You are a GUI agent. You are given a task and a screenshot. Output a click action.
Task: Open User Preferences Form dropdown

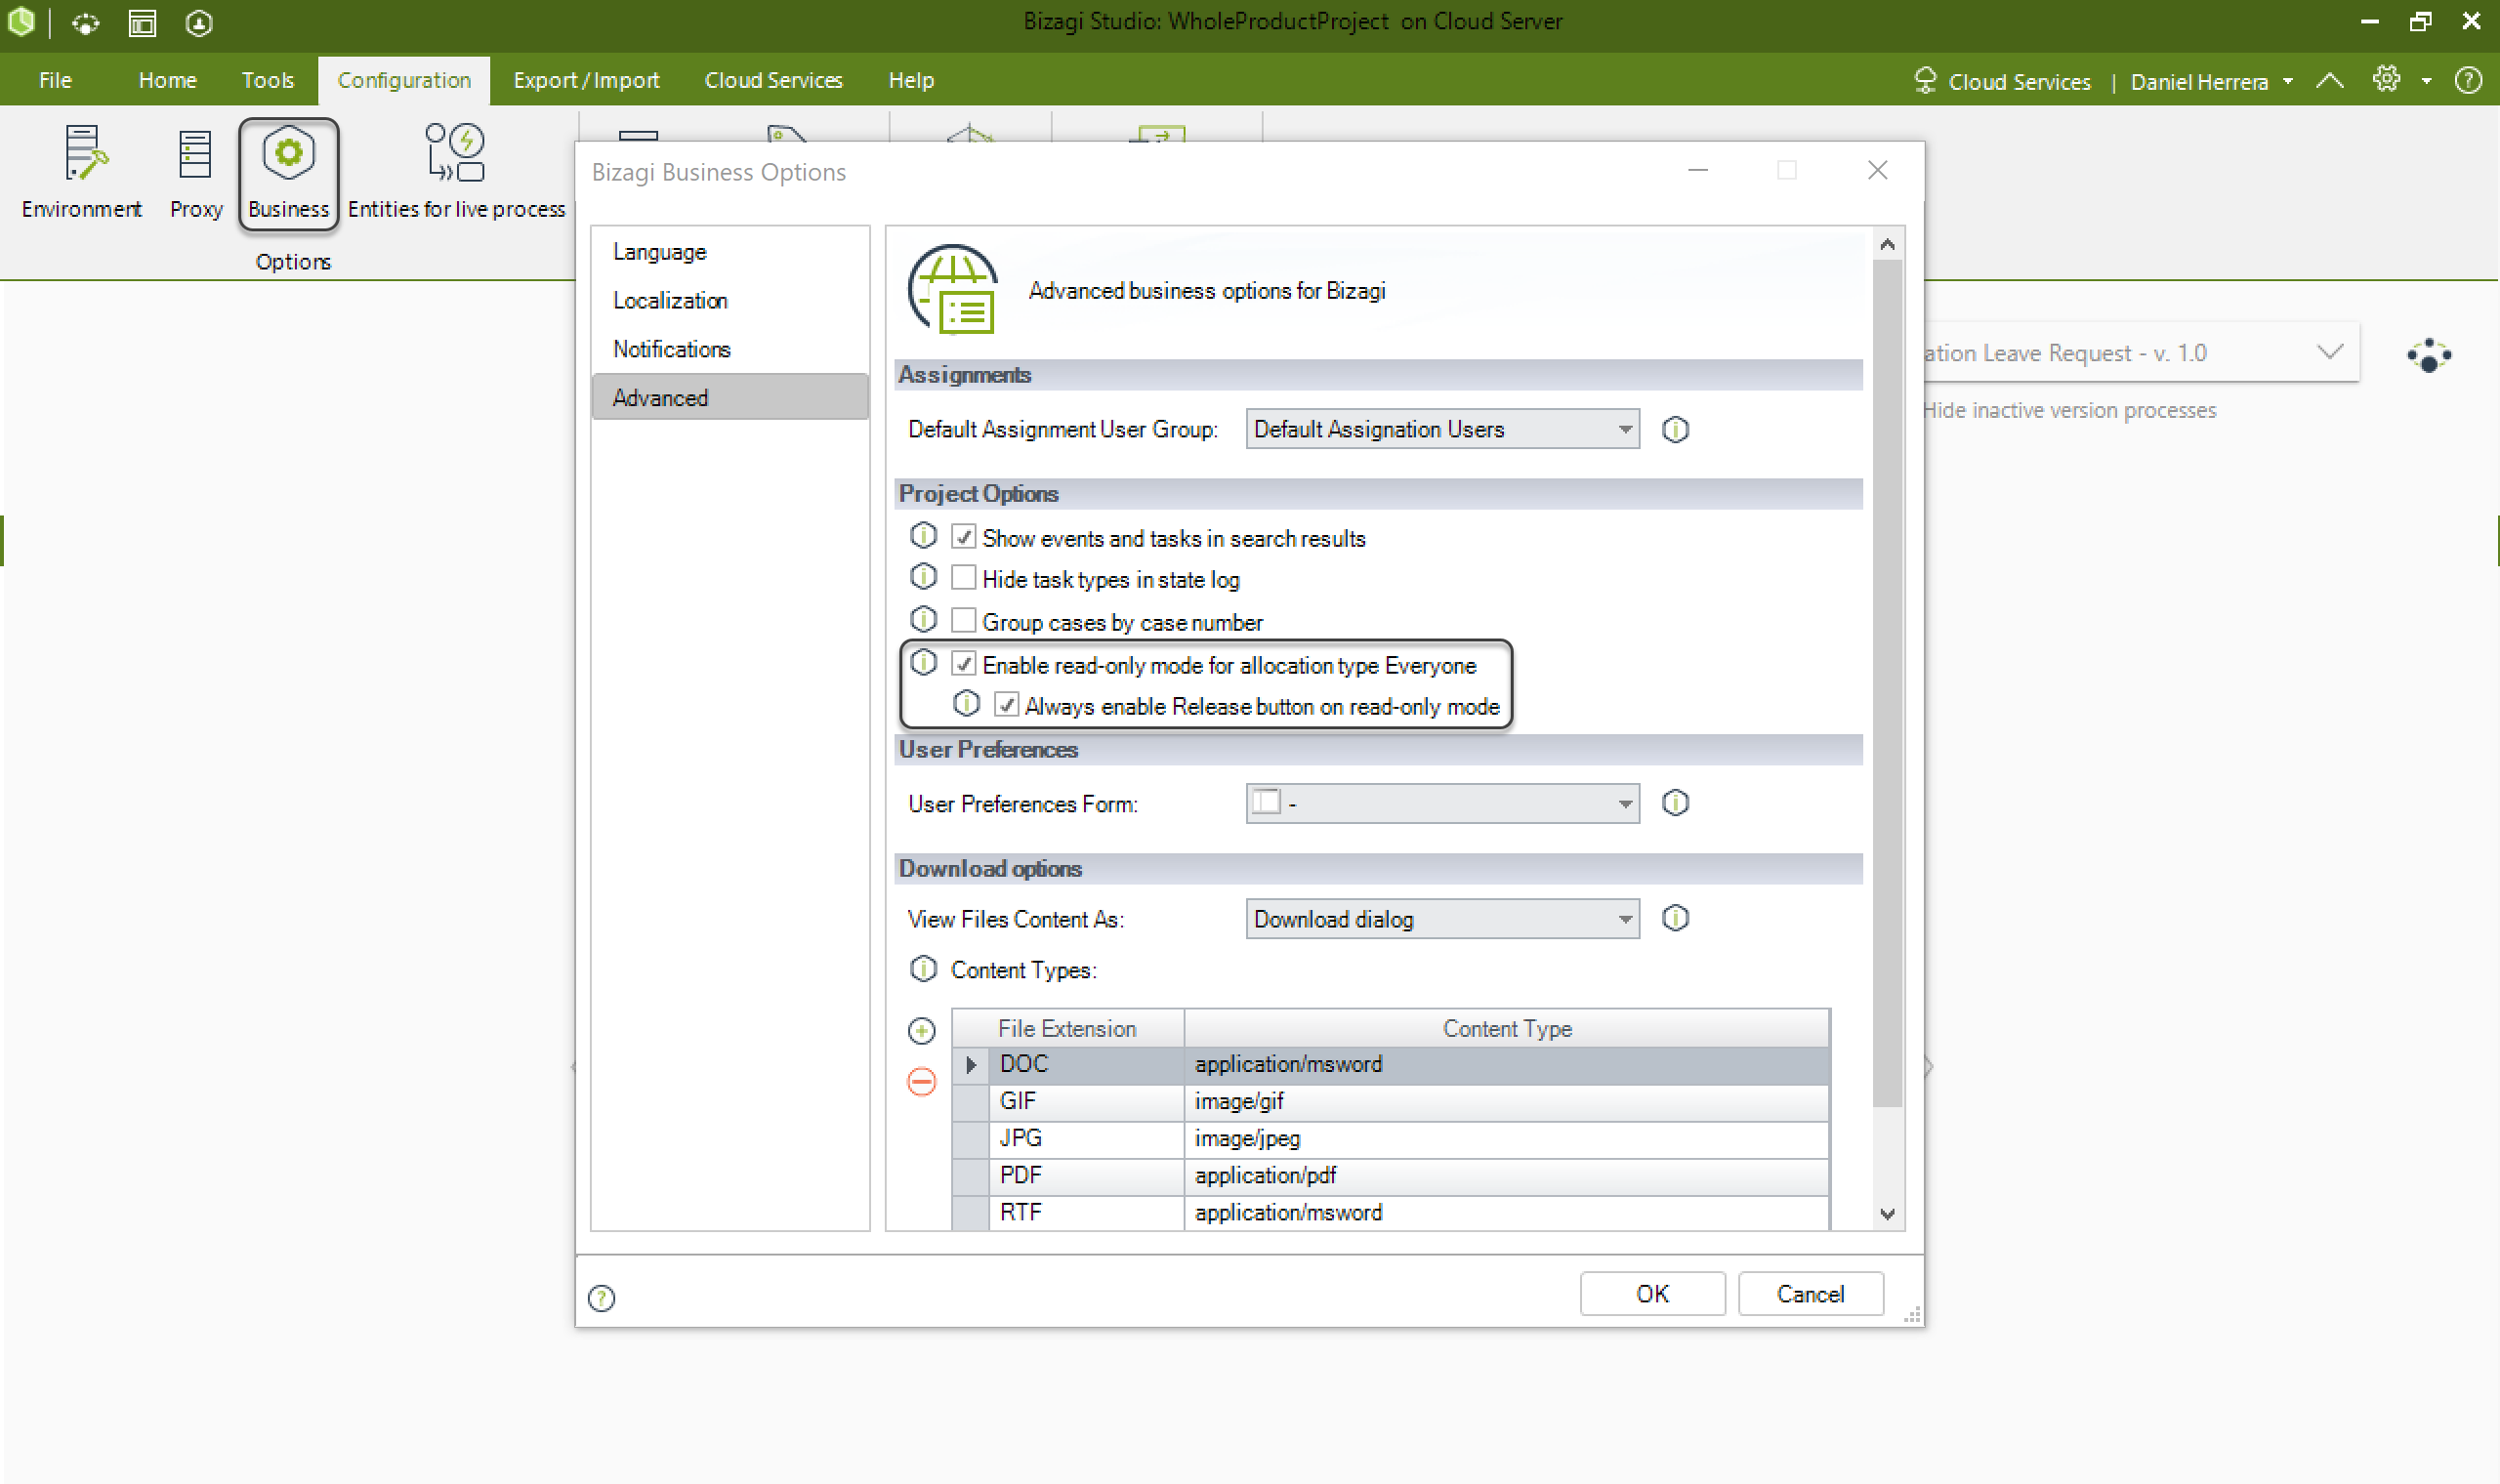[1442, 803]
